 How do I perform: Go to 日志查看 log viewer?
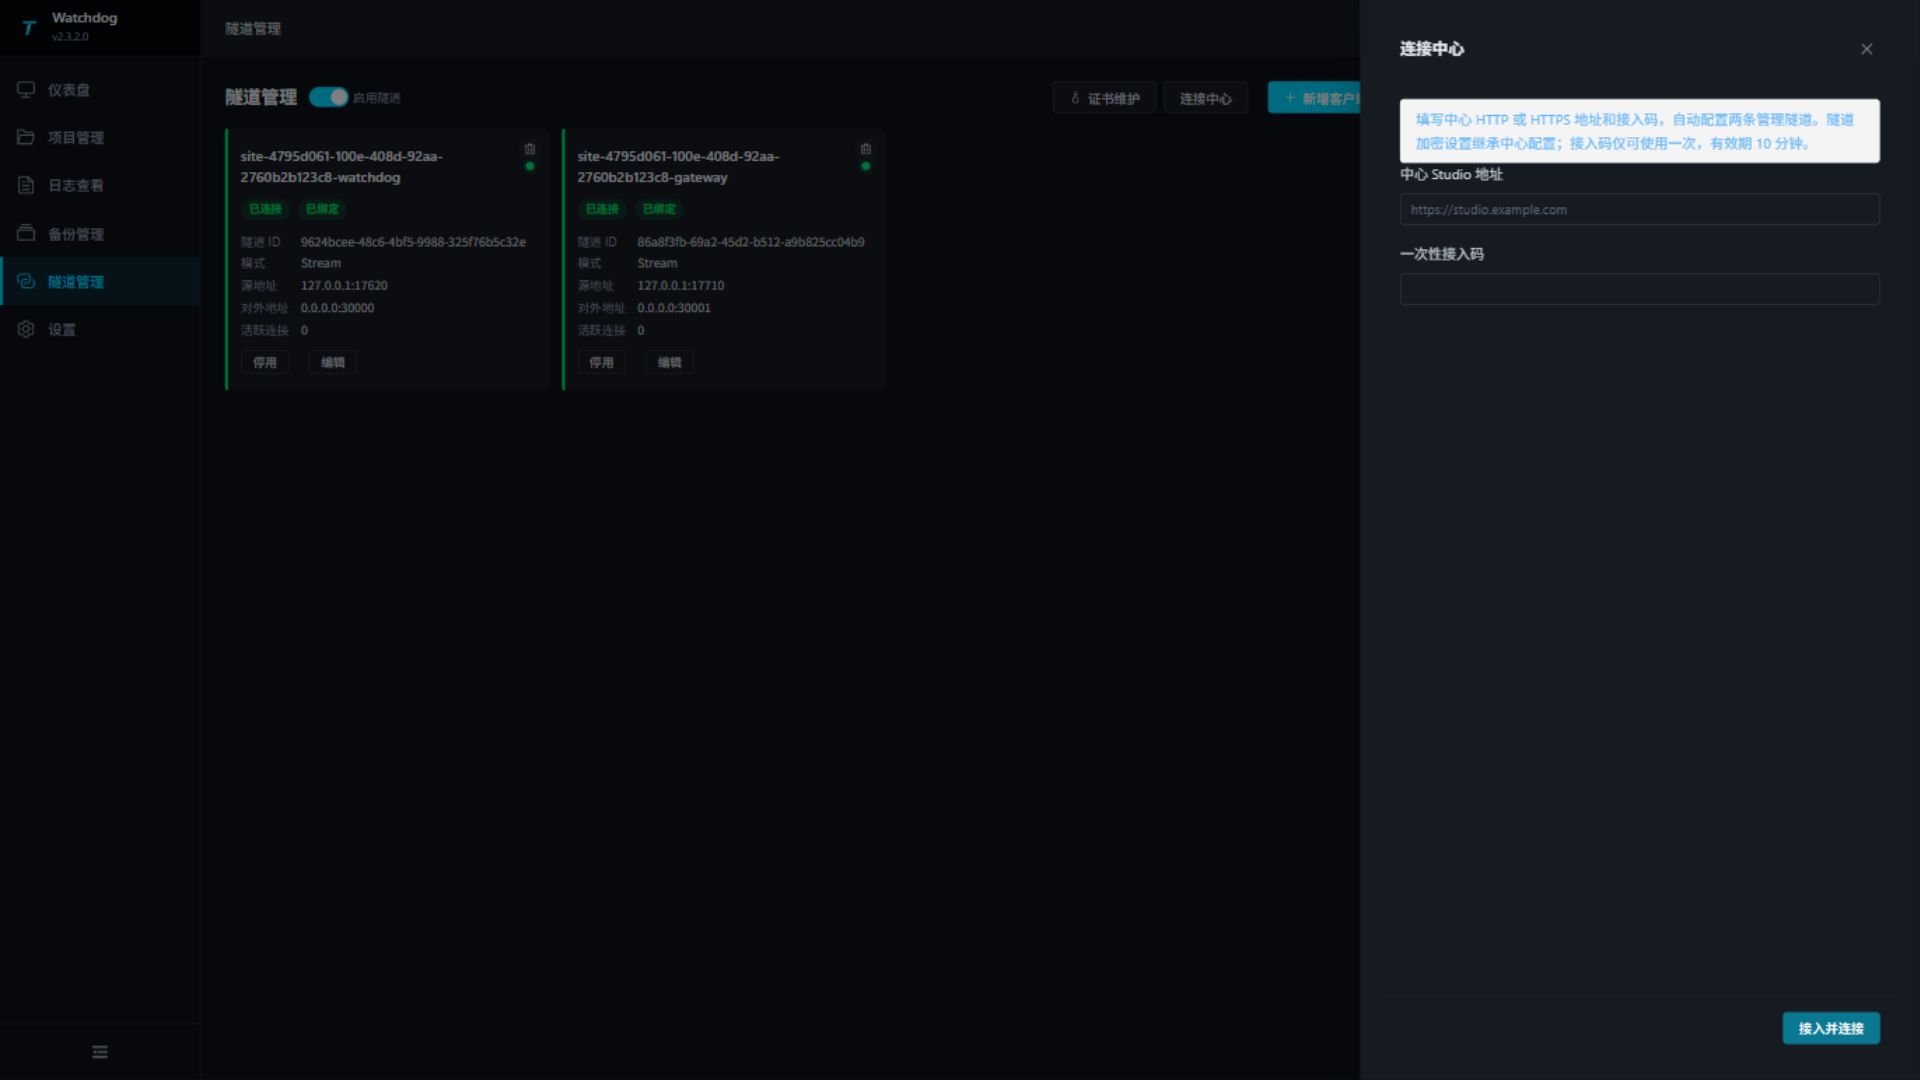[100, 185]
